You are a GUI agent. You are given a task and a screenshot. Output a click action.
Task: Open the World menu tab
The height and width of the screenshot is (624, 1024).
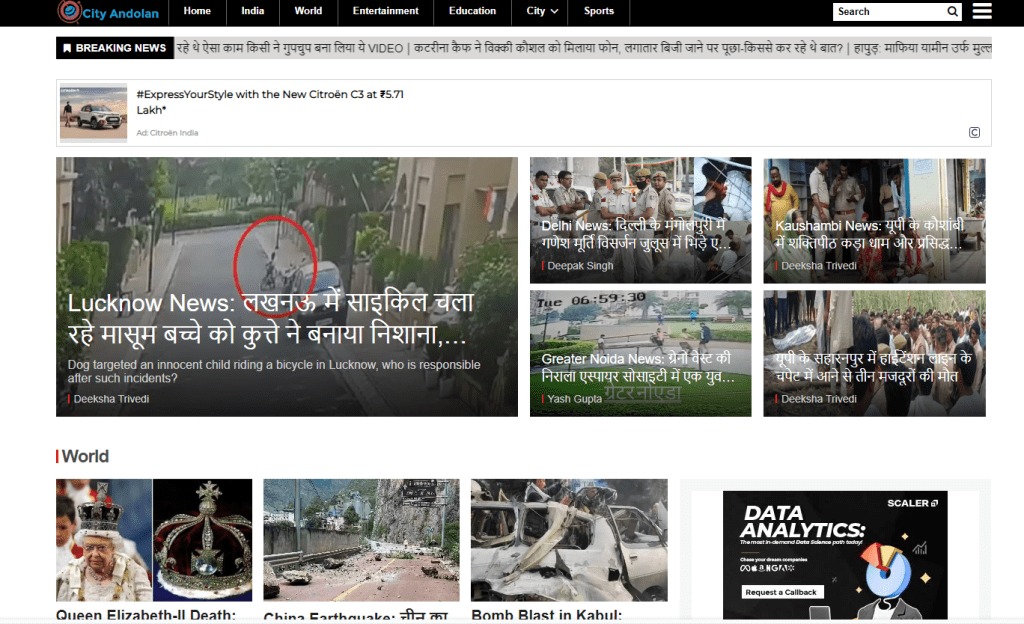click(308, 12)
